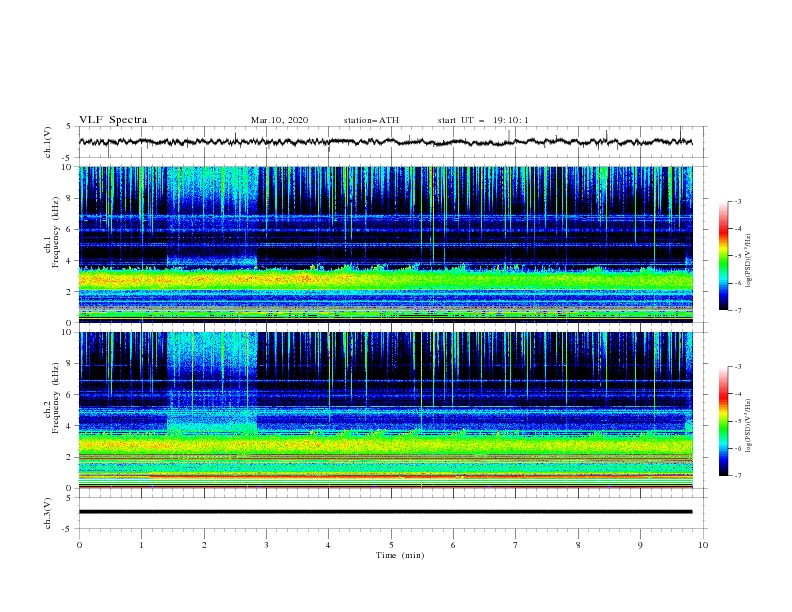Click inside the ch.1 spectrogram panel
This screenshot has width=792, height=612.
[385, 244]
